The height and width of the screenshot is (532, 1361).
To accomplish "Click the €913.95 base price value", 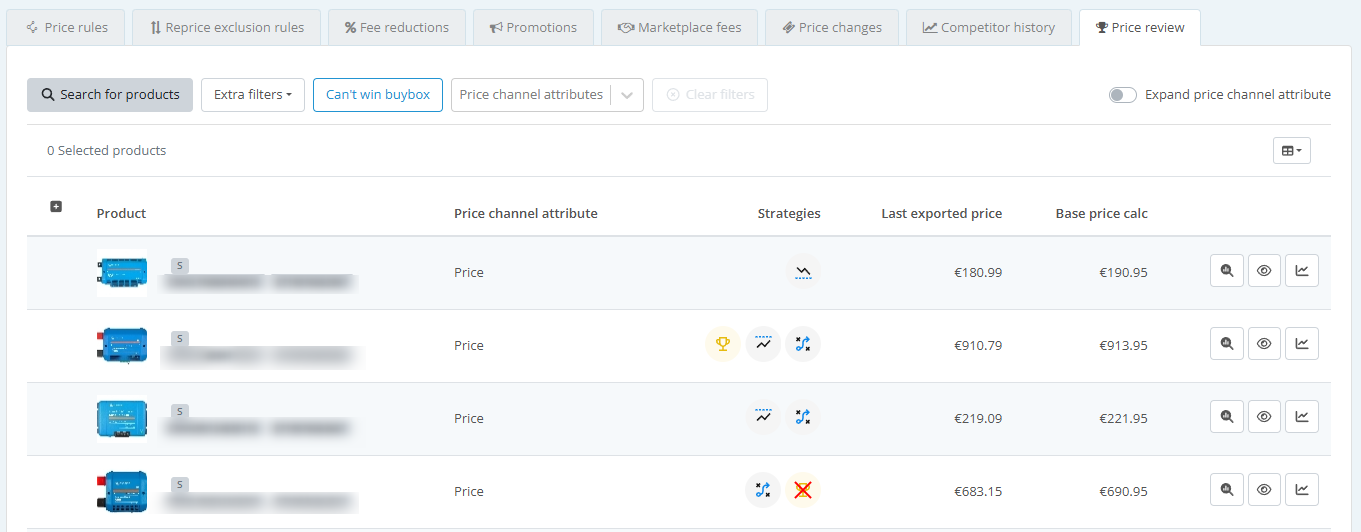I will (1123, 345).
